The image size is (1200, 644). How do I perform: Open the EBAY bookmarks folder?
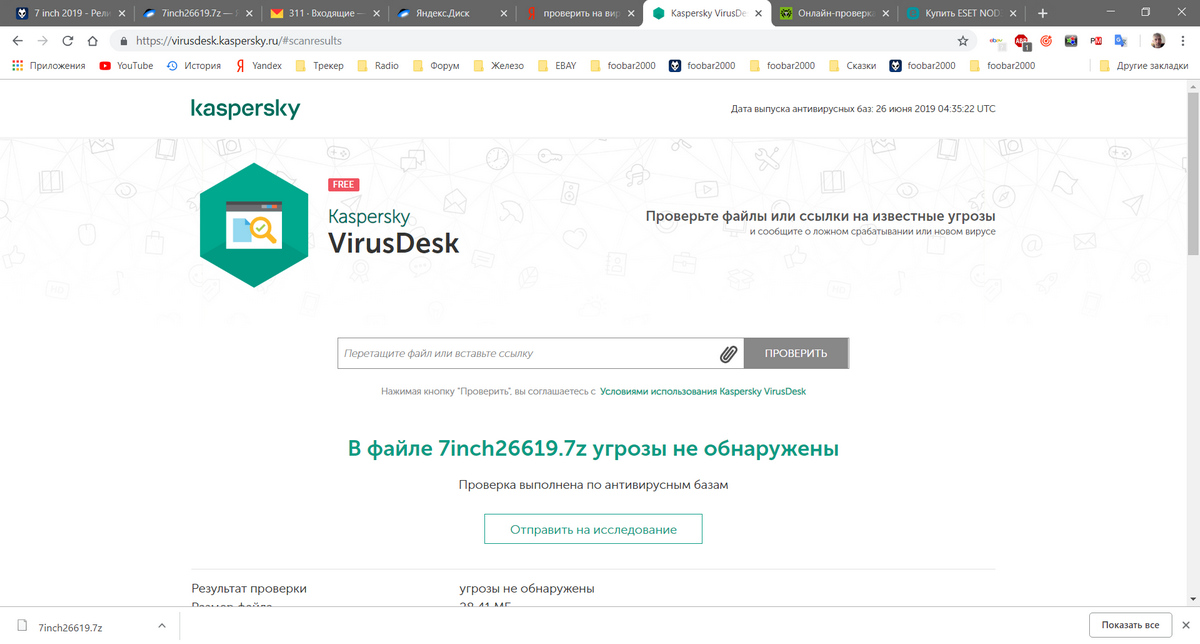557,65
